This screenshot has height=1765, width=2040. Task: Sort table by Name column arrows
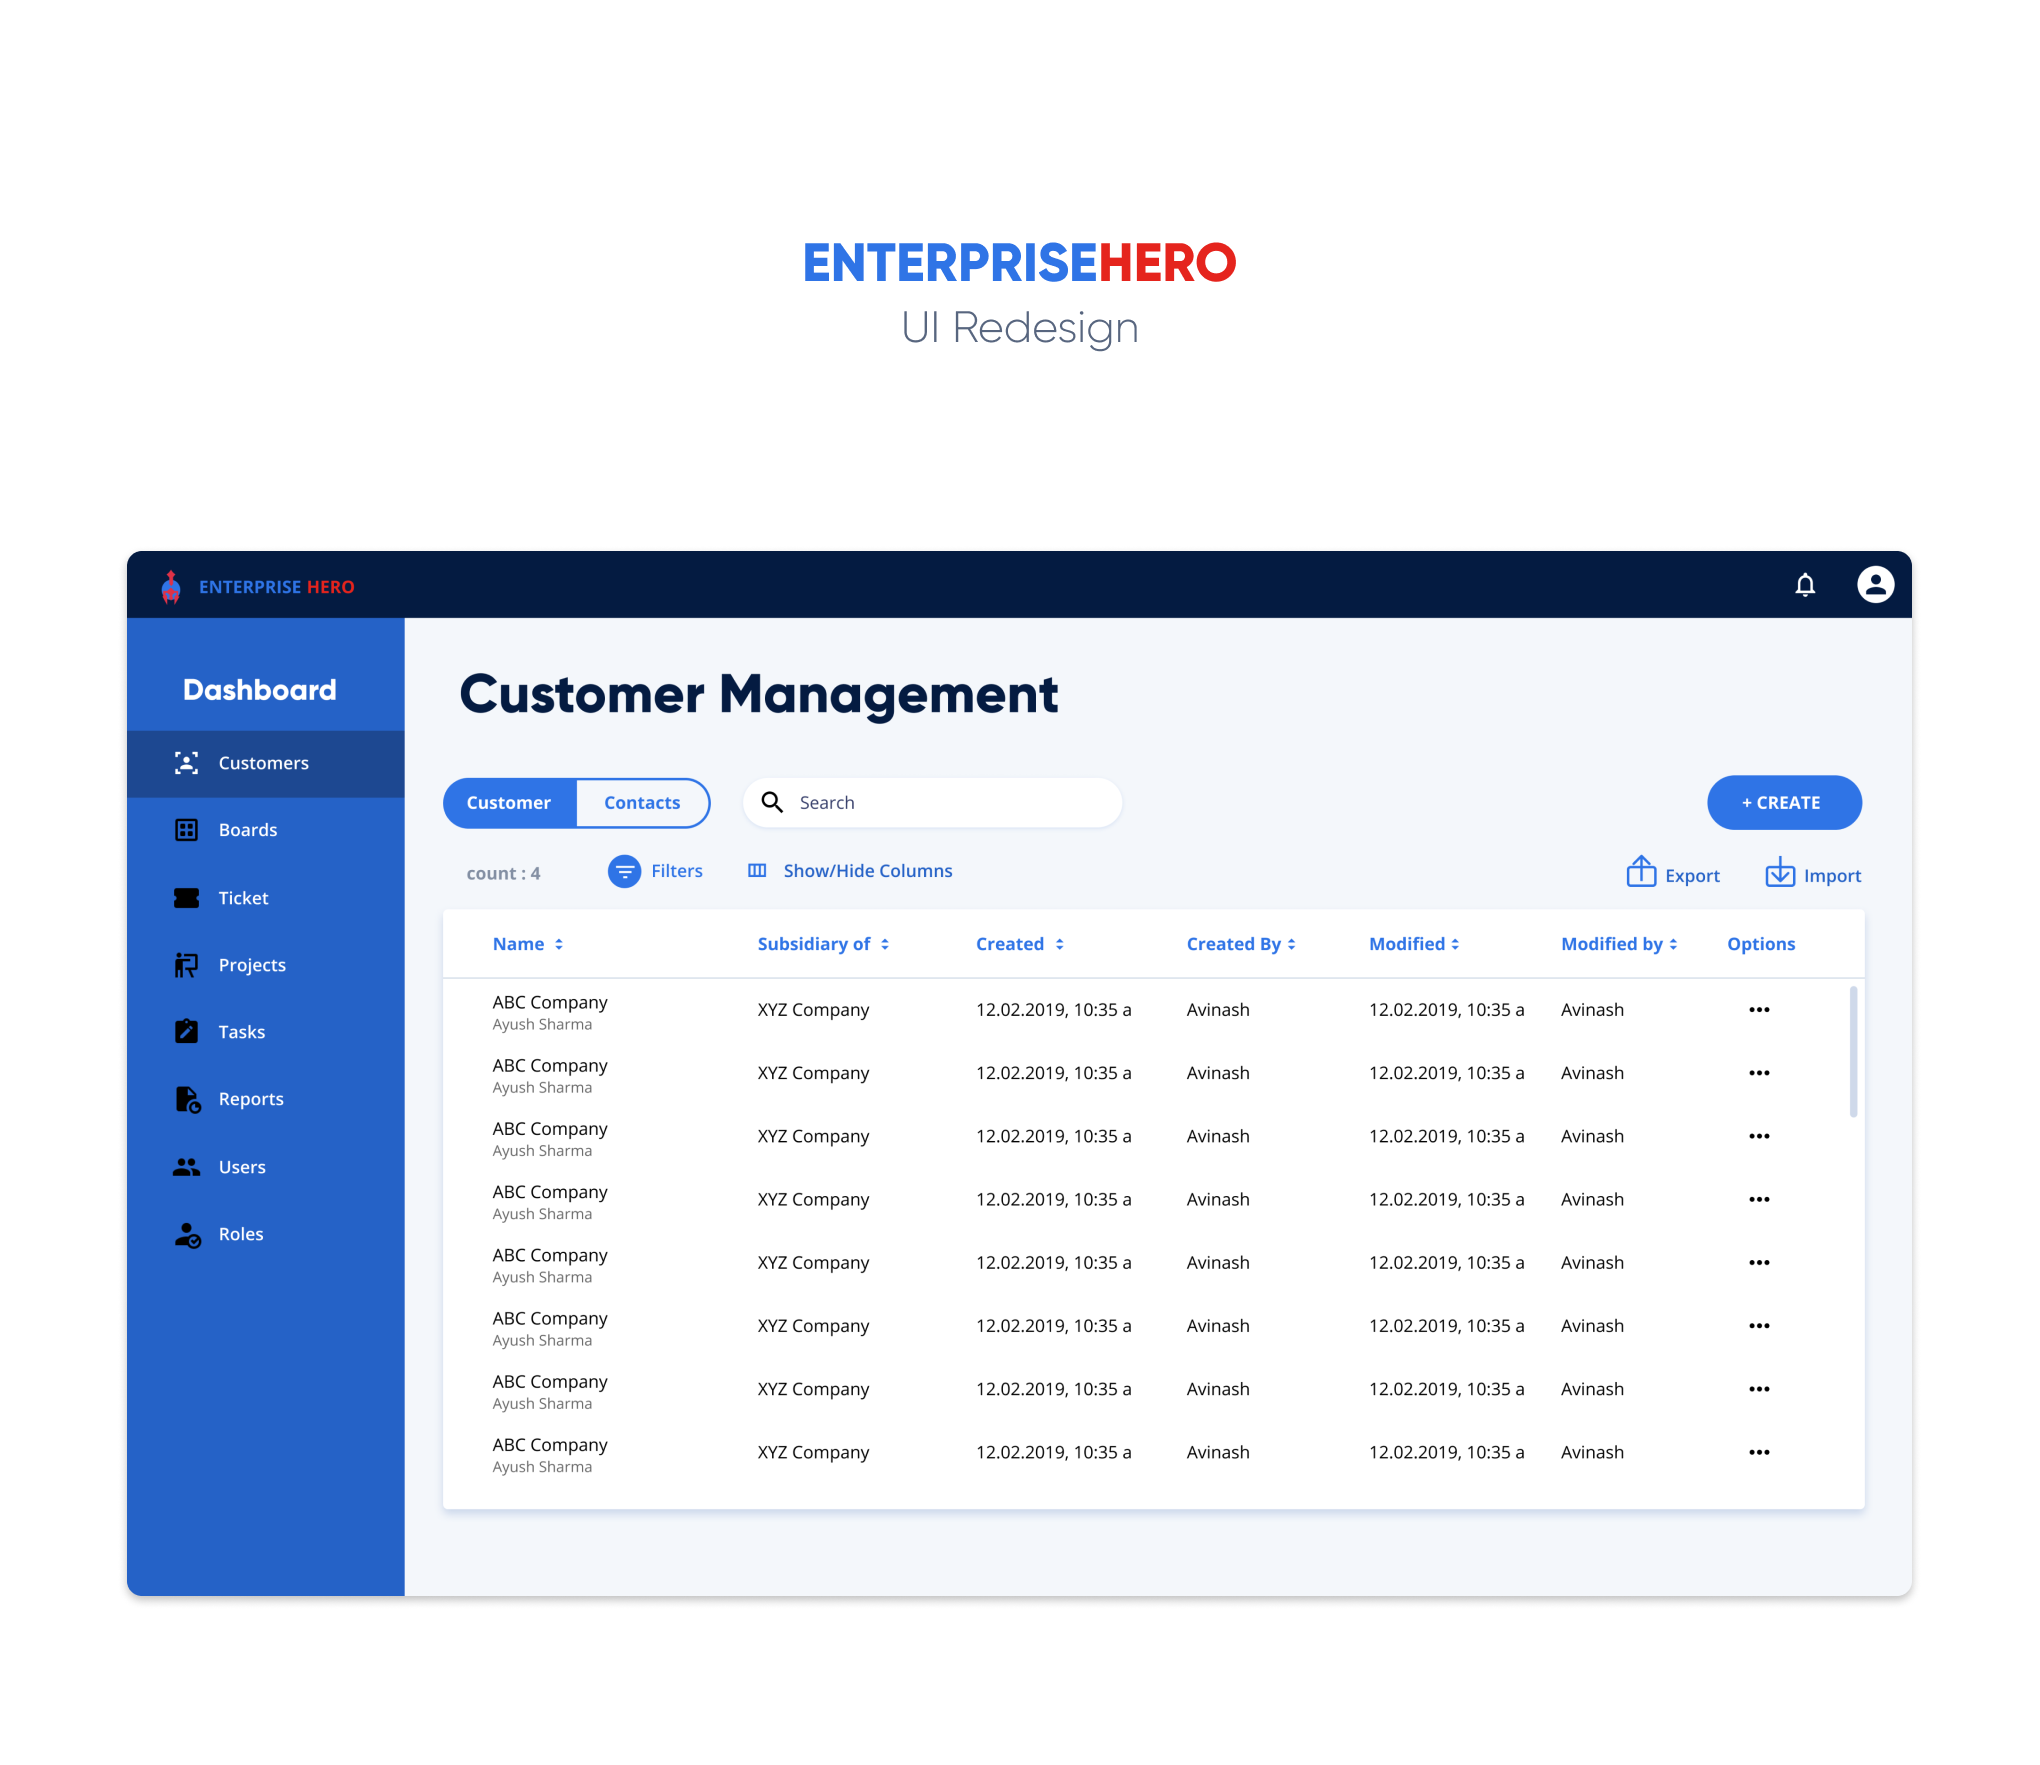point(559,944)
